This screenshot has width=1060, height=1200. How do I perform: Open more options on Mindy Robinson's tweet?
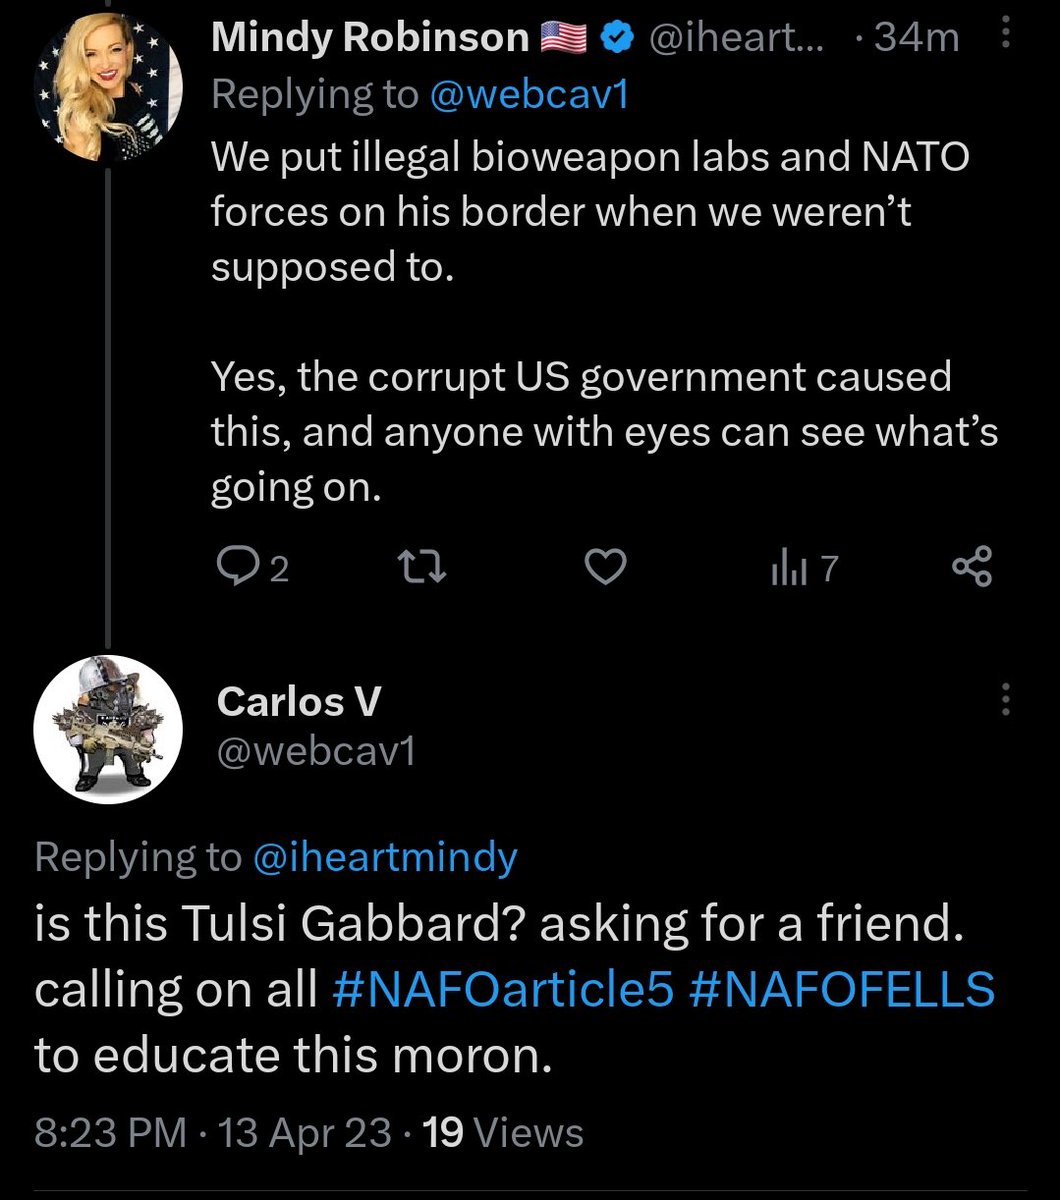point(1006,39)
